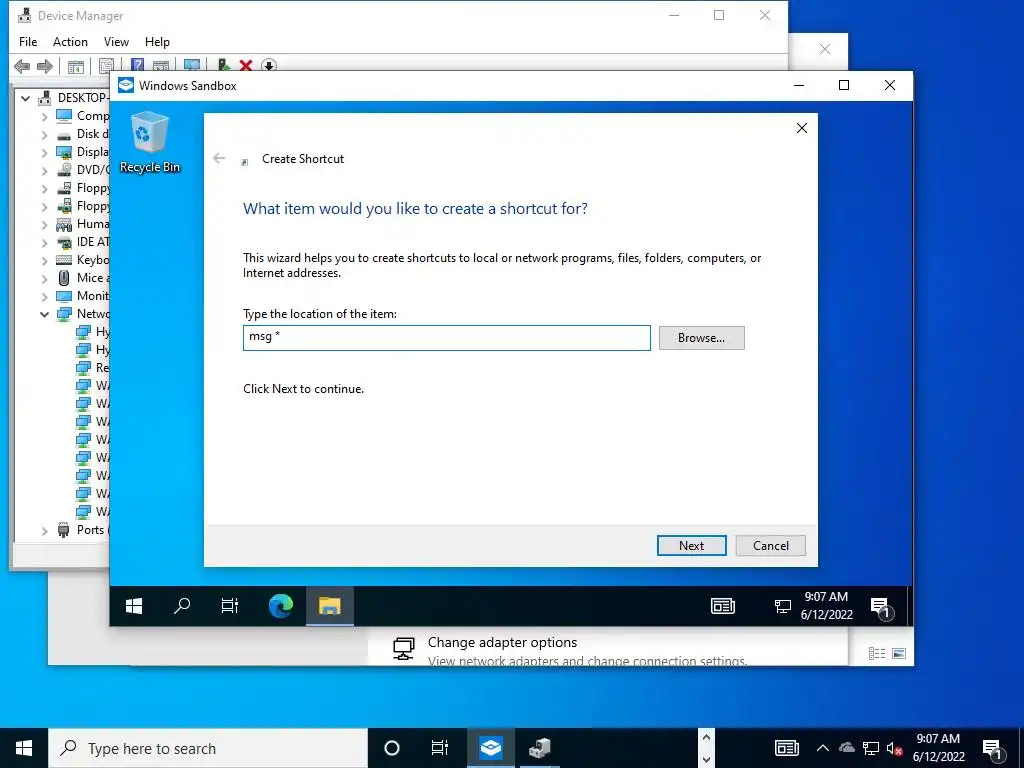Expand the Mice node arrow
The image size is (1024, 768).
point(44,279)
